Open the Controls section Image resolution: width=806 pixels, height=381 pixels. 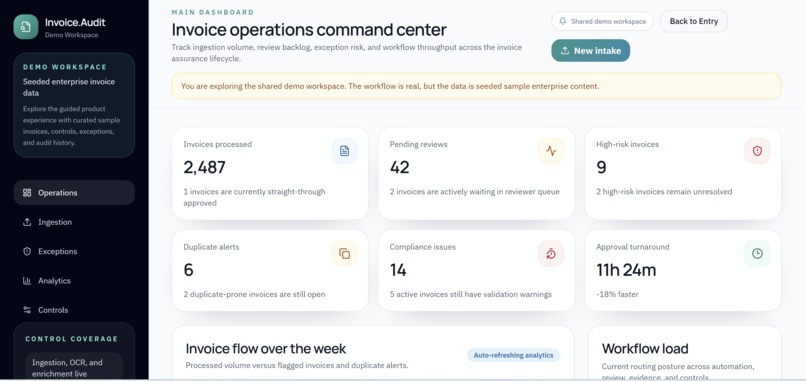tap(74, 310)
